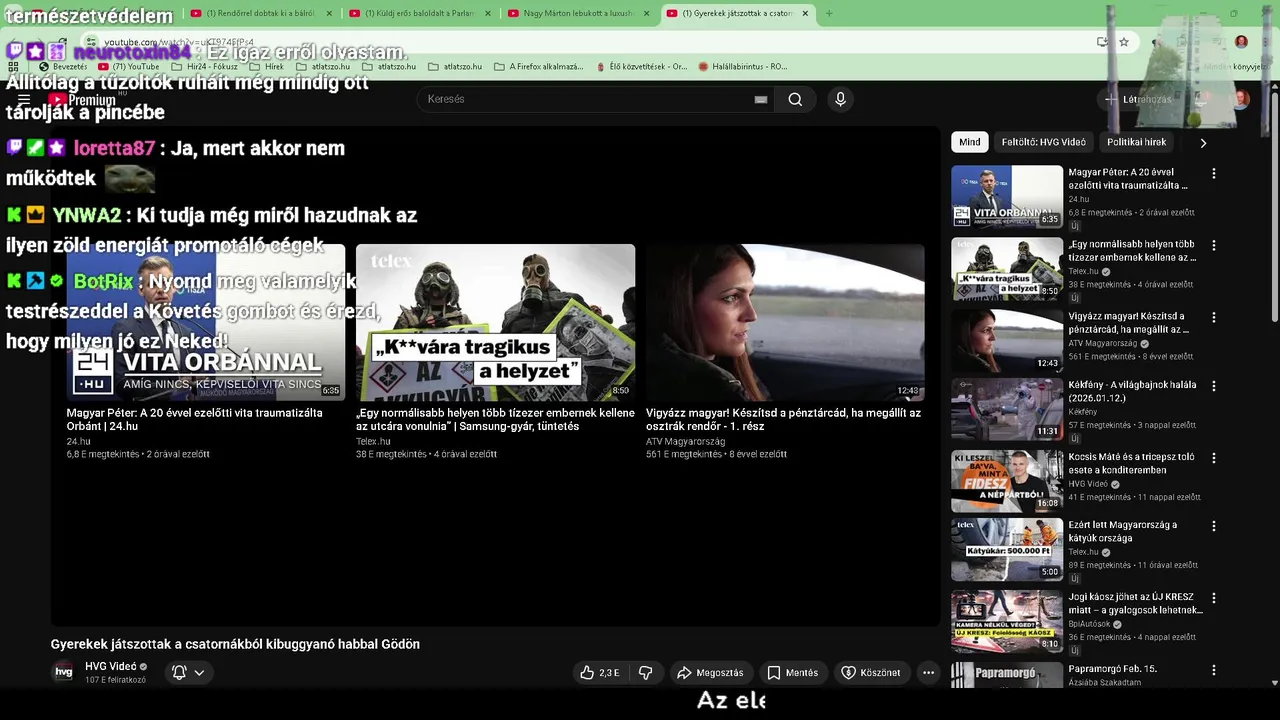Open the YouTube account avatar menu

pyautogui.click(x=1241, y=99)
